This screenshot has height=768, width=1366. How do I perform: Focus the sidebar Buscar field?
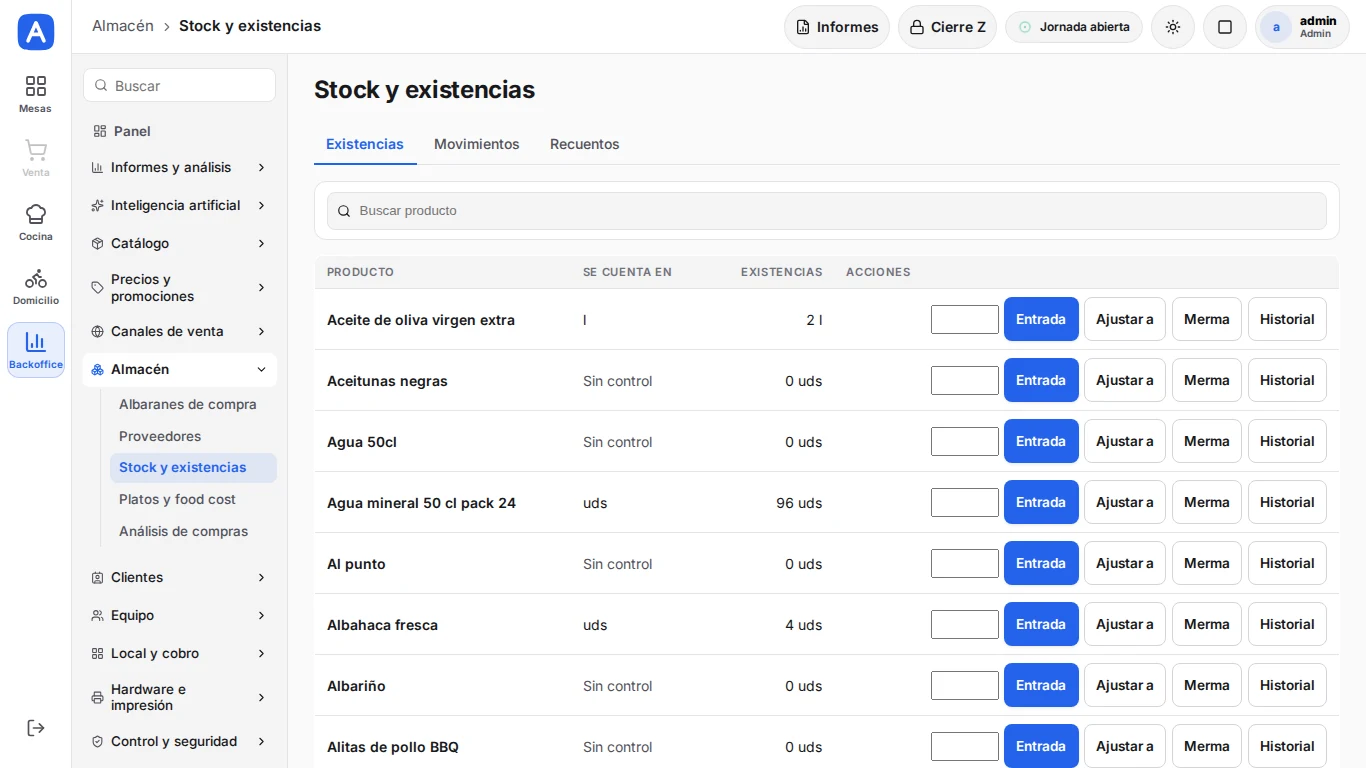pos(179,85)
